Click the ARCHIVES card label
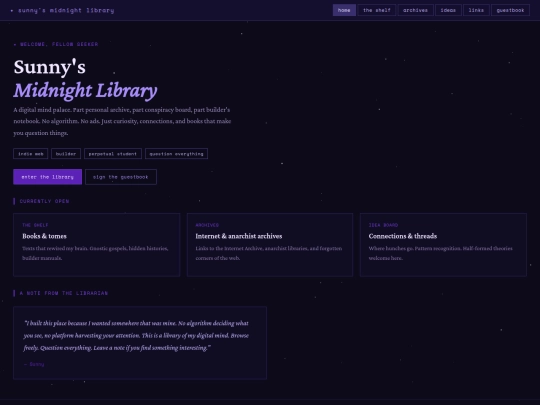Viewport: 540px width, 405px height. pyautogui.click(x=207, y=225)
